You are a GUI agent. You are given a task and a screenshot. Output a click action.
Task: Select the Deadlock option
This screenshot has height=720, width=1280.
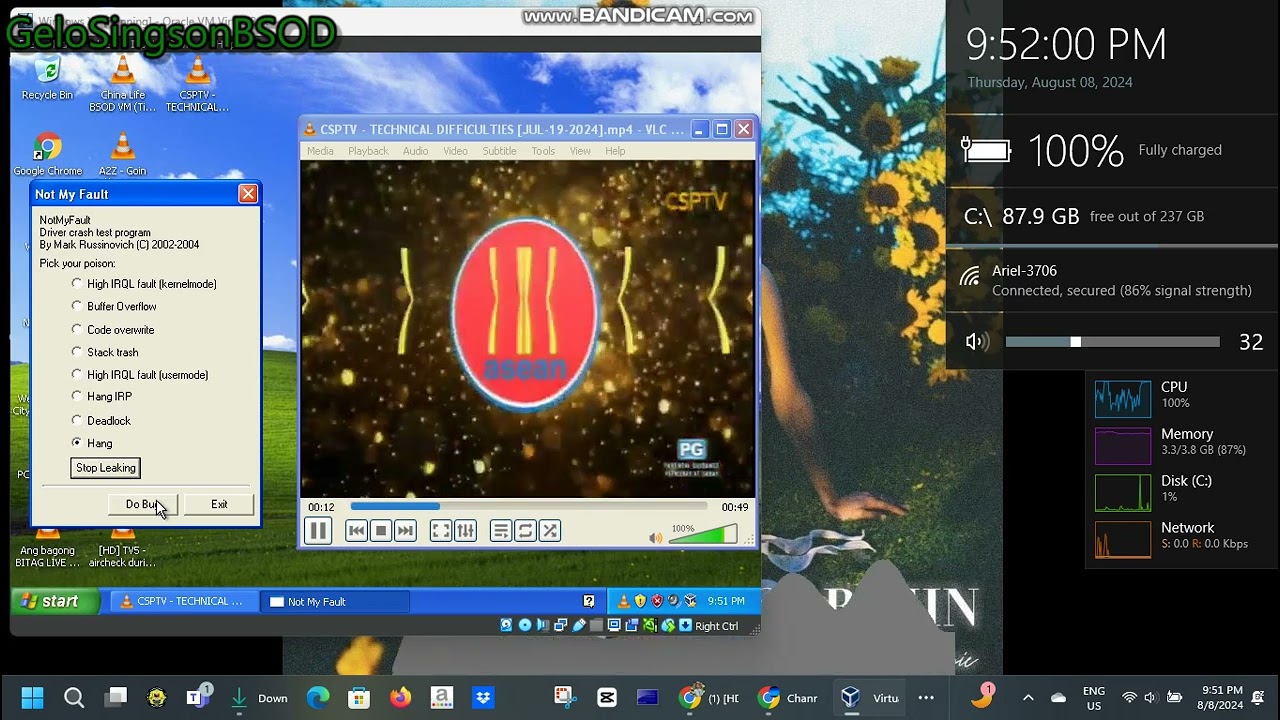coord(101,420)
